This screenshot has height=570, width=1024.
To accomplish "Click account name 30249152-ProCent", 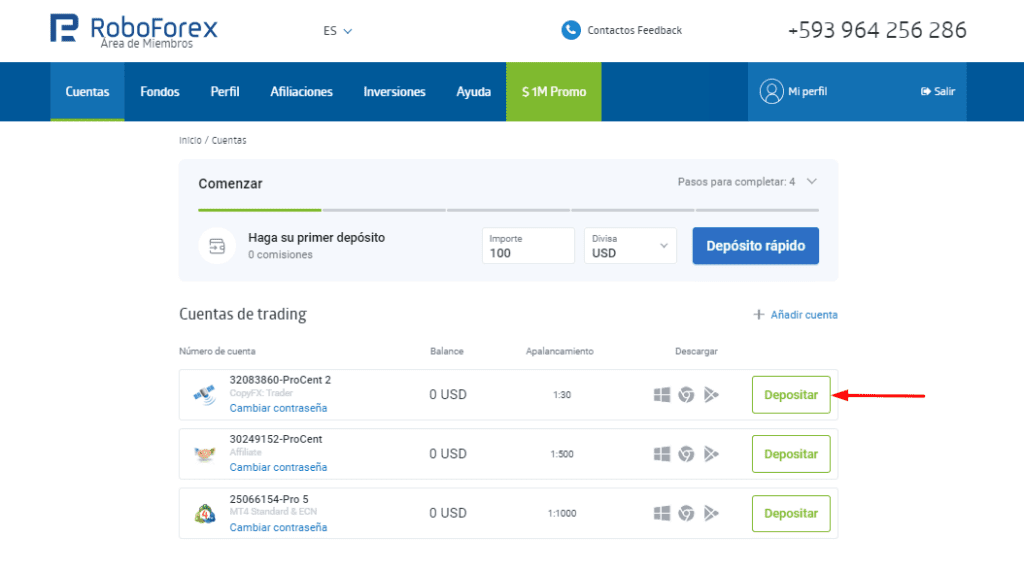I will [x=276, y=439].
